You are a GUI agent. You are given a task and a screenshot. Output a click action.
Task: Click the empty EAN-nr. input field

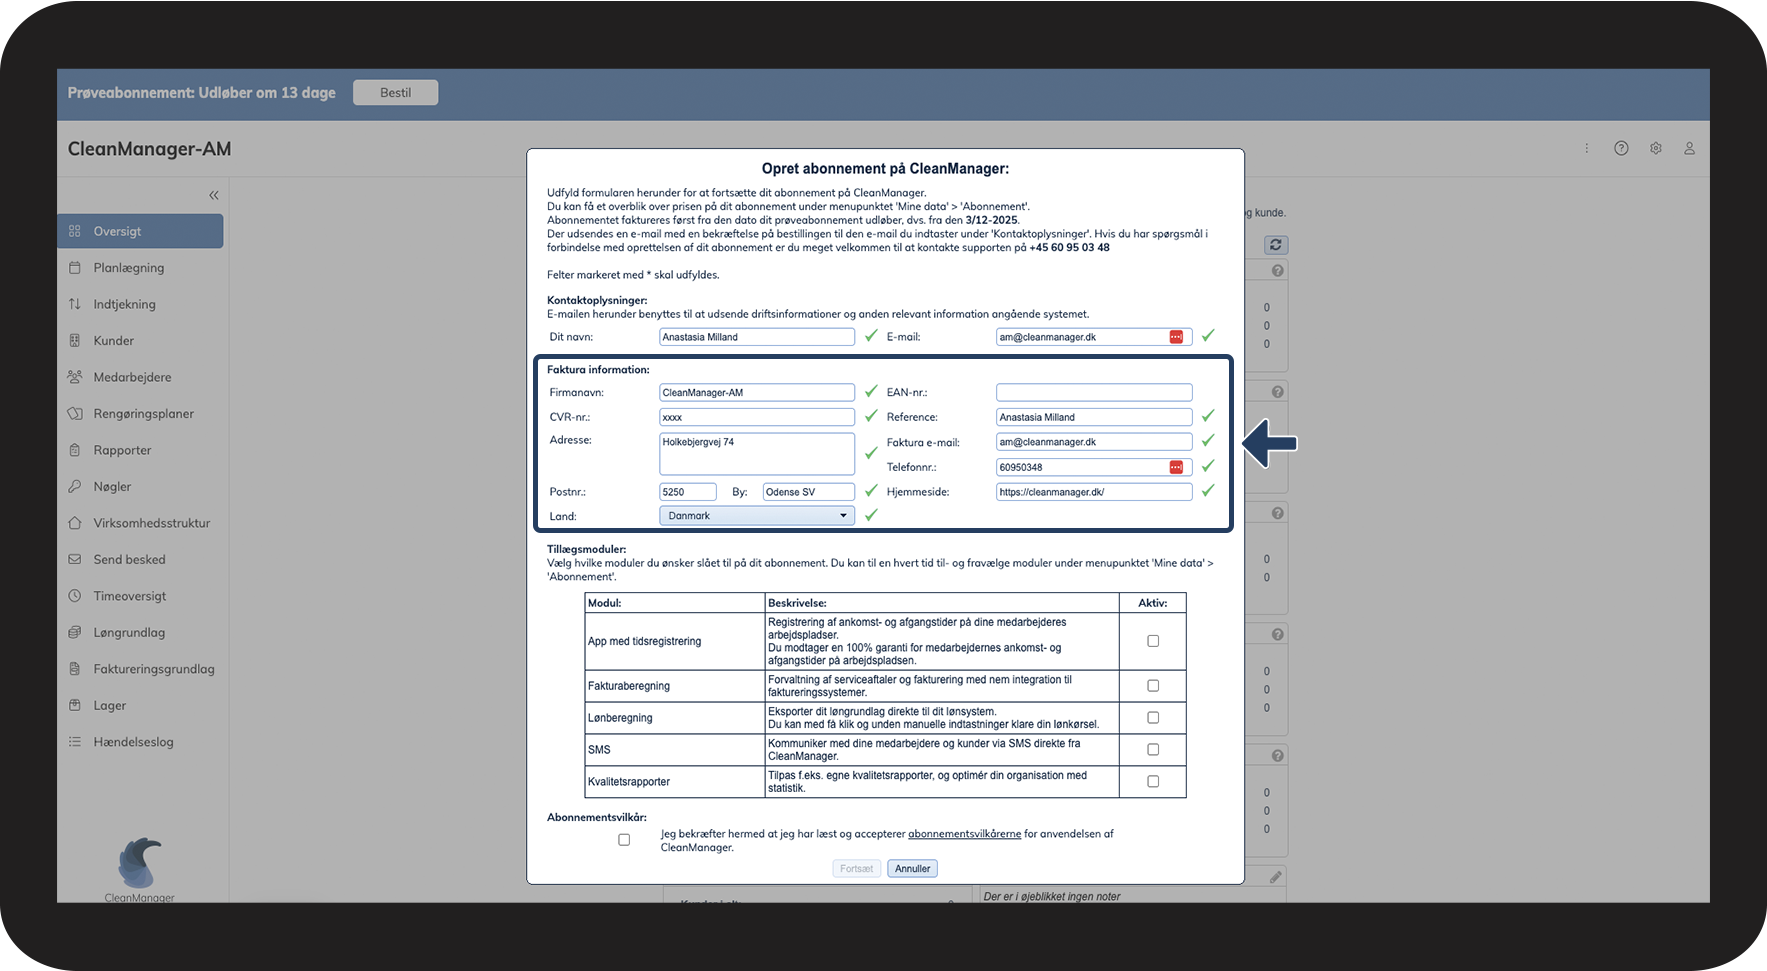pyautogui.click(x=1094, y=393)
